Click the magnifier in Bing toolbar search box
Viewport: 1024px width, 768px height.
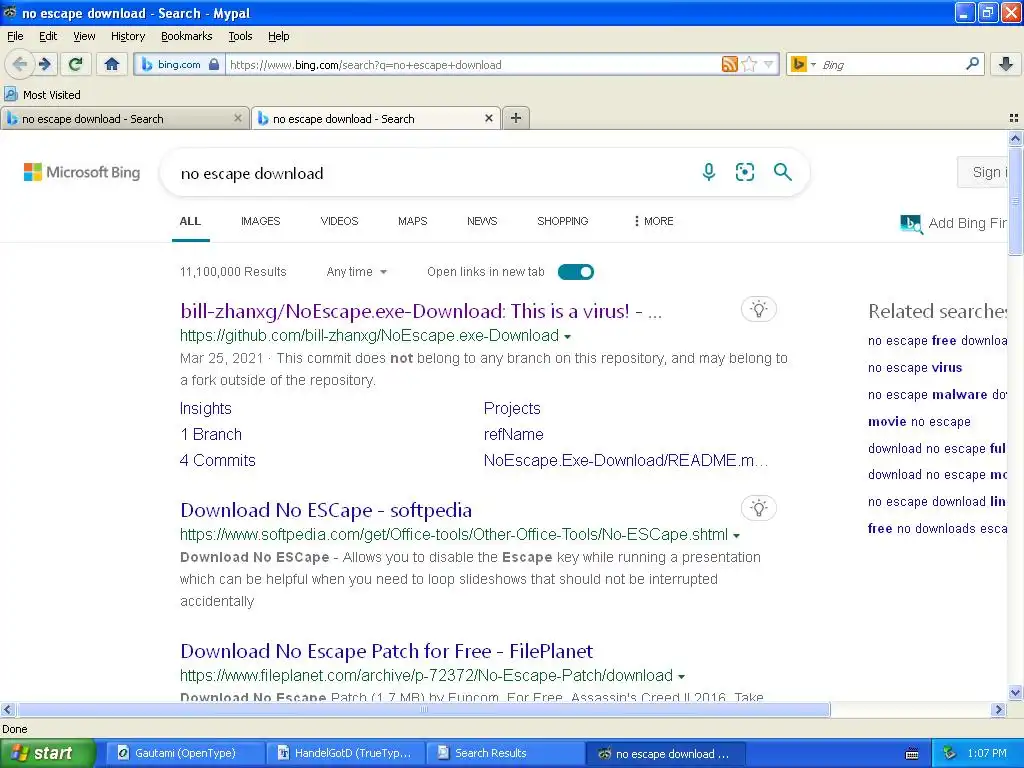click(972, 64)
